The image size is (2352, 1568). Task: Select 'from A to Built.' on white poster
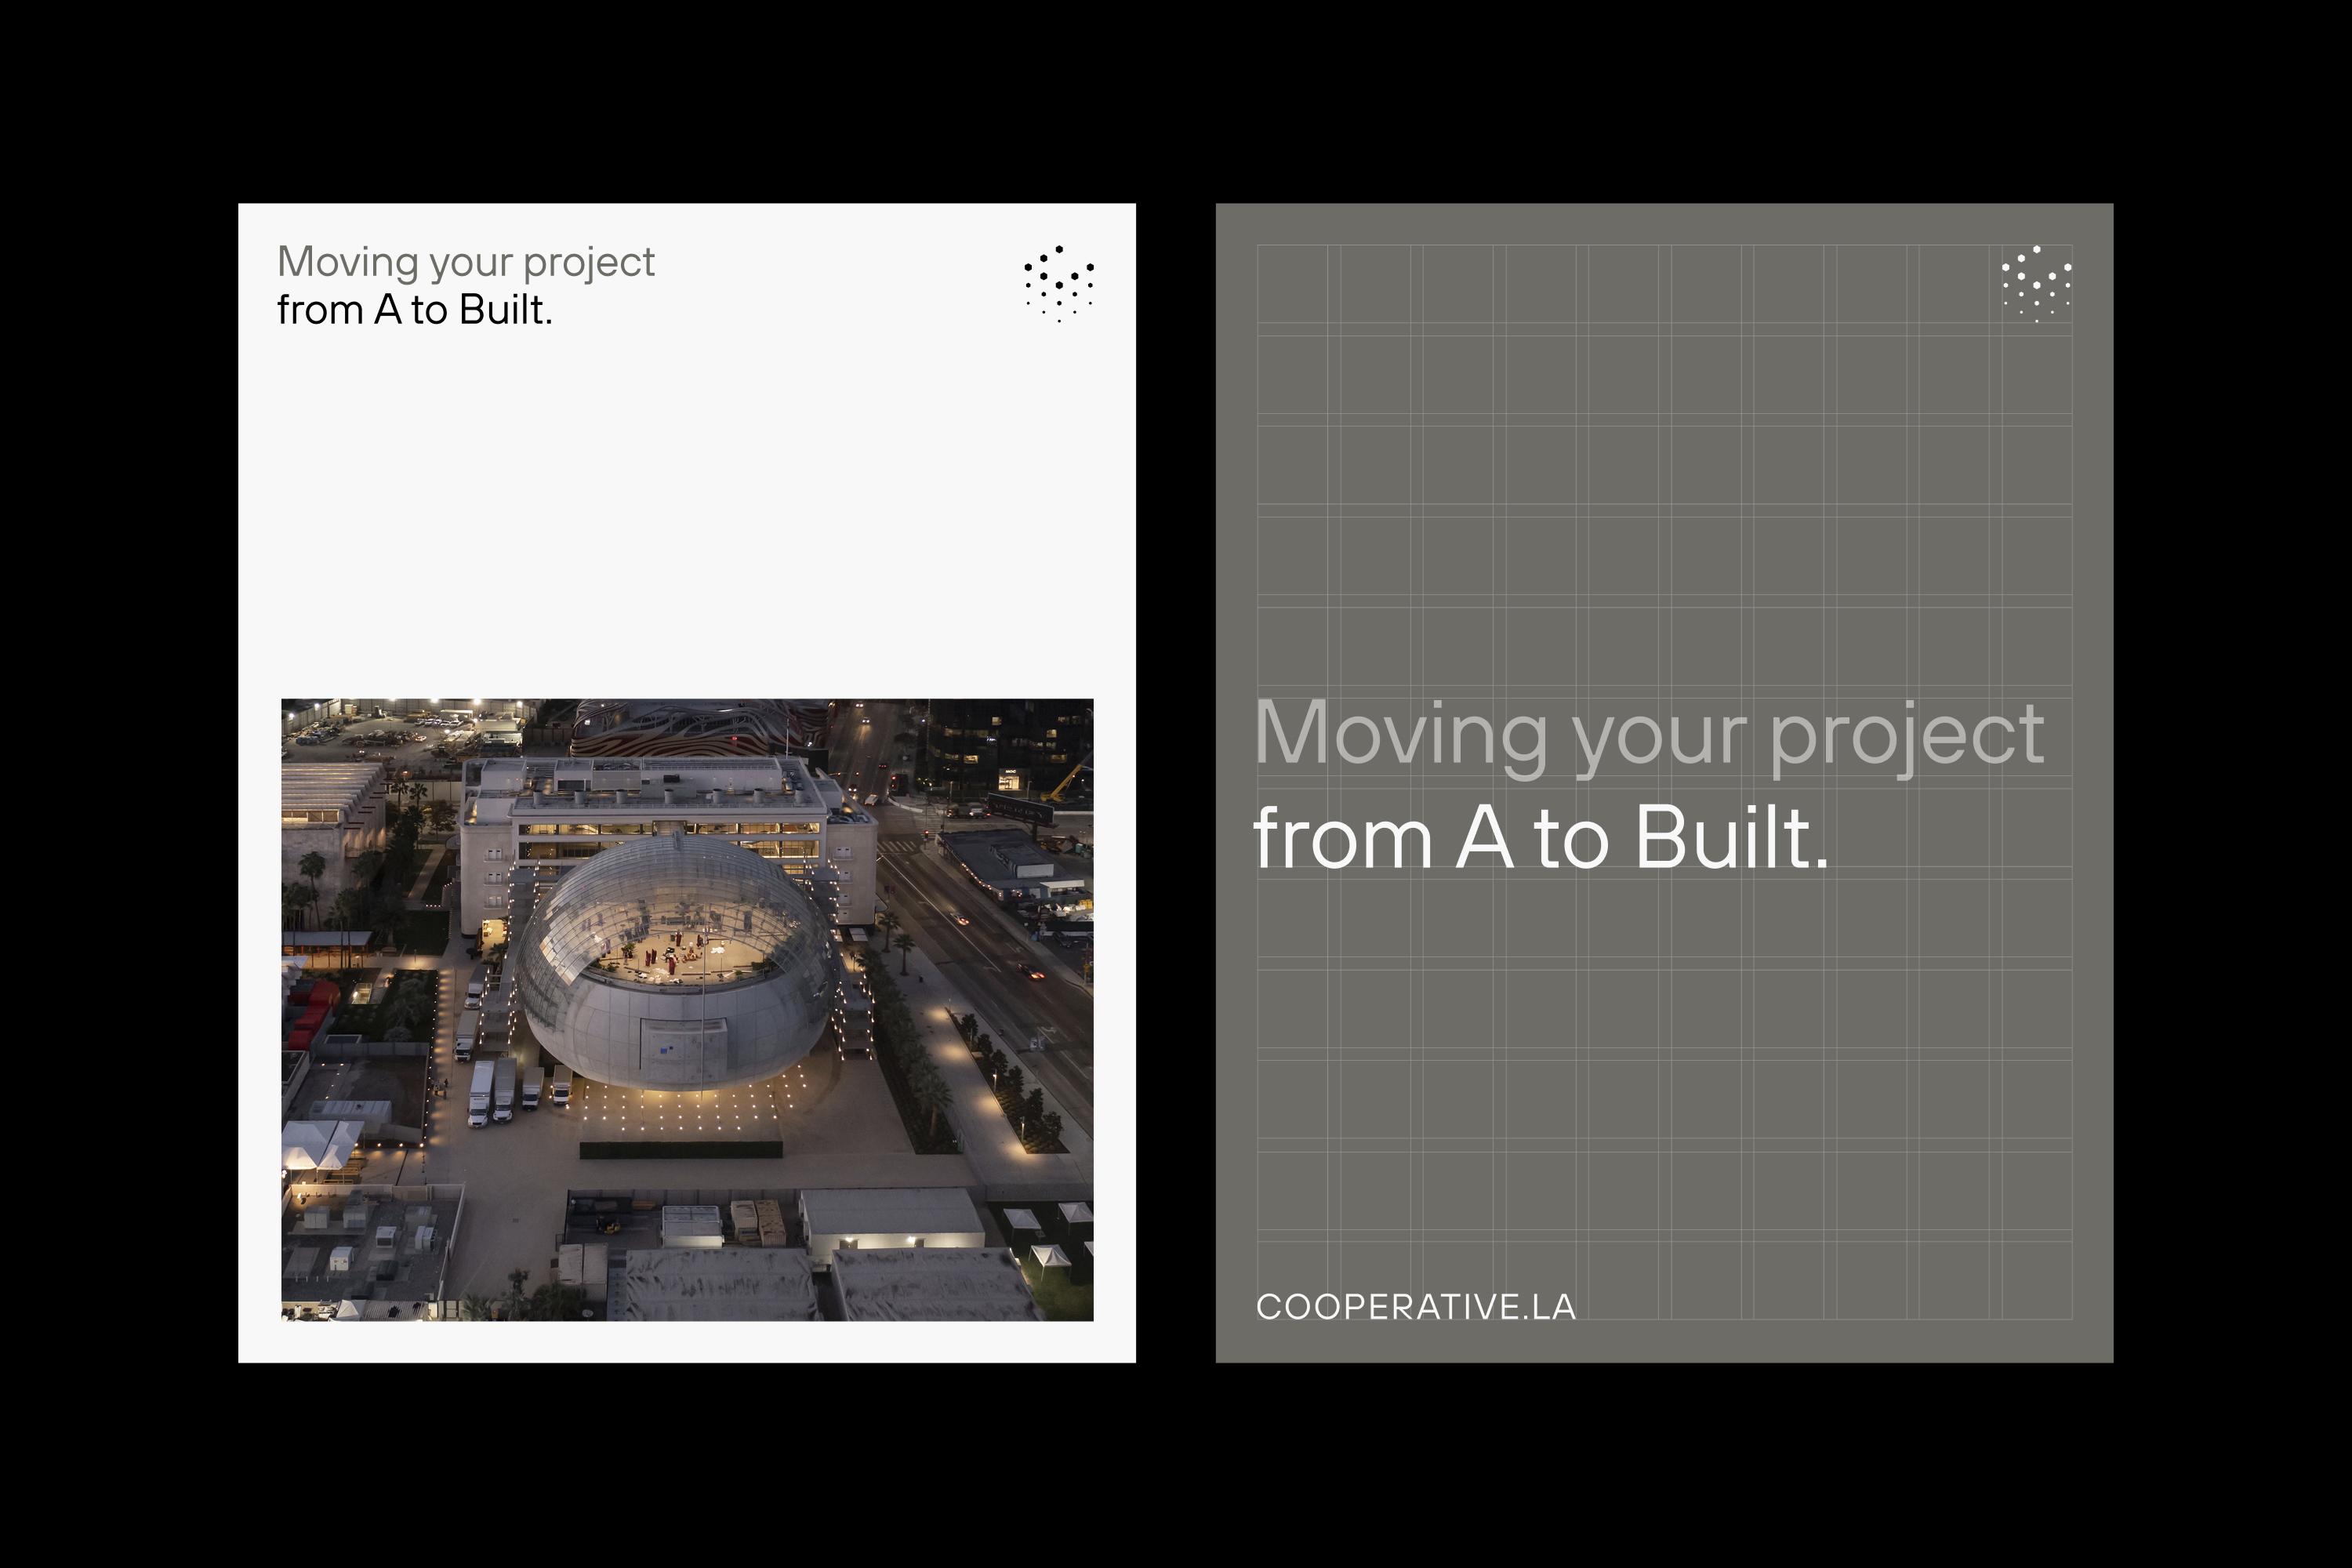click(414, 310)
